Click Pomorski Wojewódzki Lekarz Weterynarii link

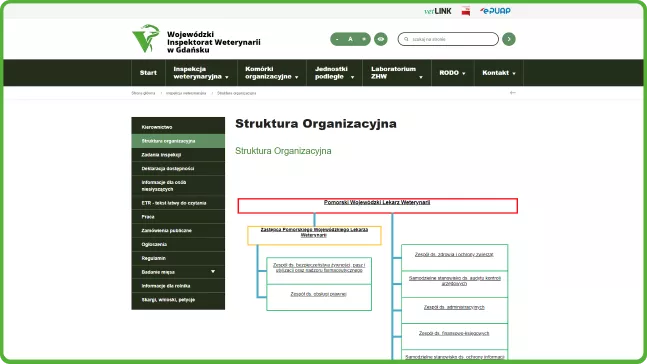(x=377, y=202)
